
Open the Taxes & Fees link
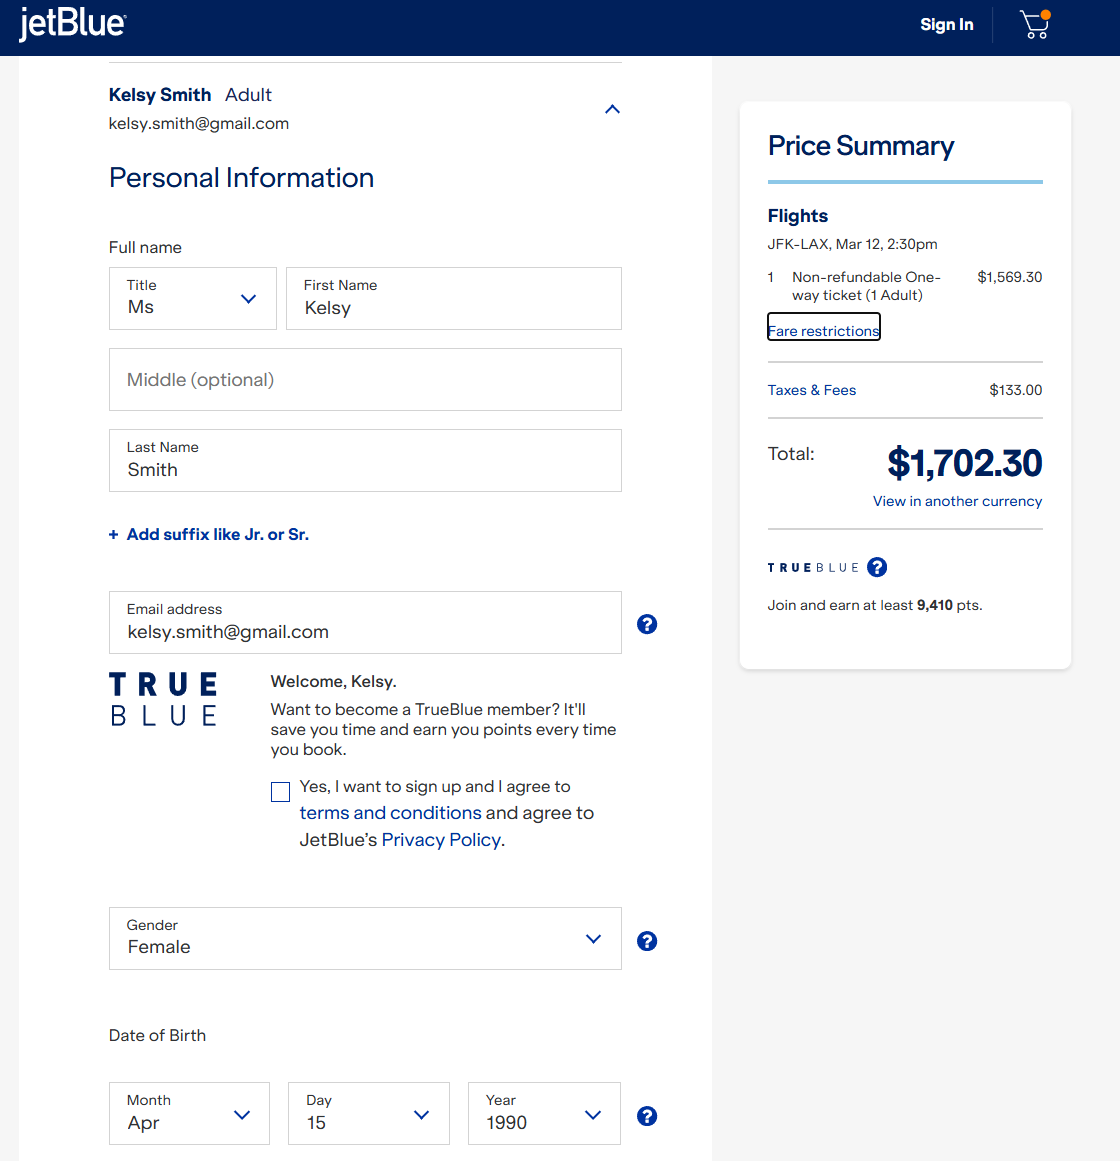(x=812, y=390)
